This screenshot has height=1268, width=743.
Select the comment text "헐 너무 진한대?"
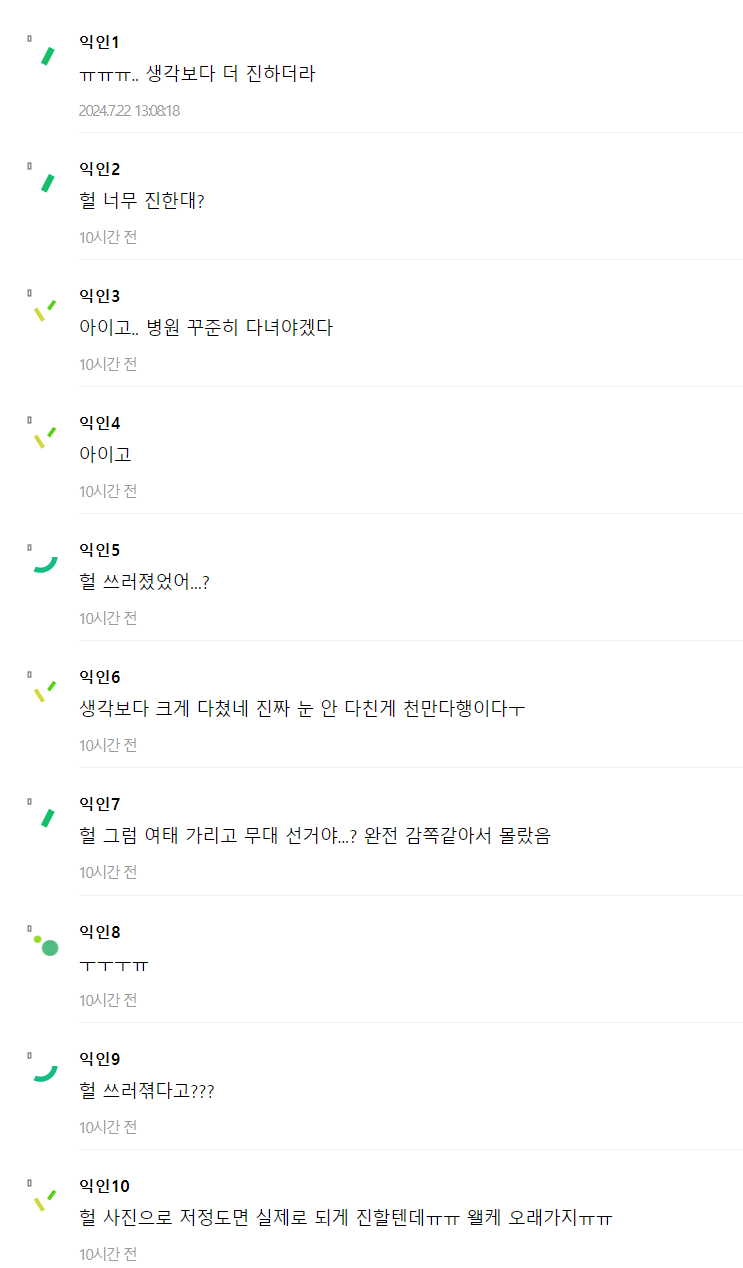point(142,201)
